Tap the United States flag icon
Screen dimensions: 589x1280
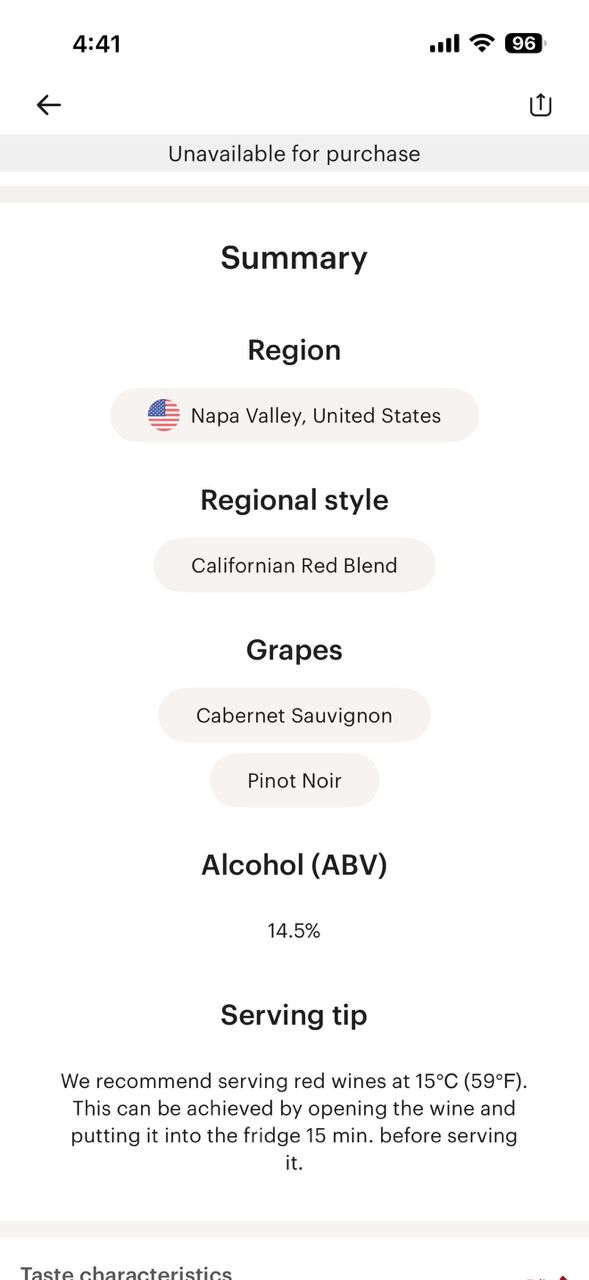click(x=162, y=414)
